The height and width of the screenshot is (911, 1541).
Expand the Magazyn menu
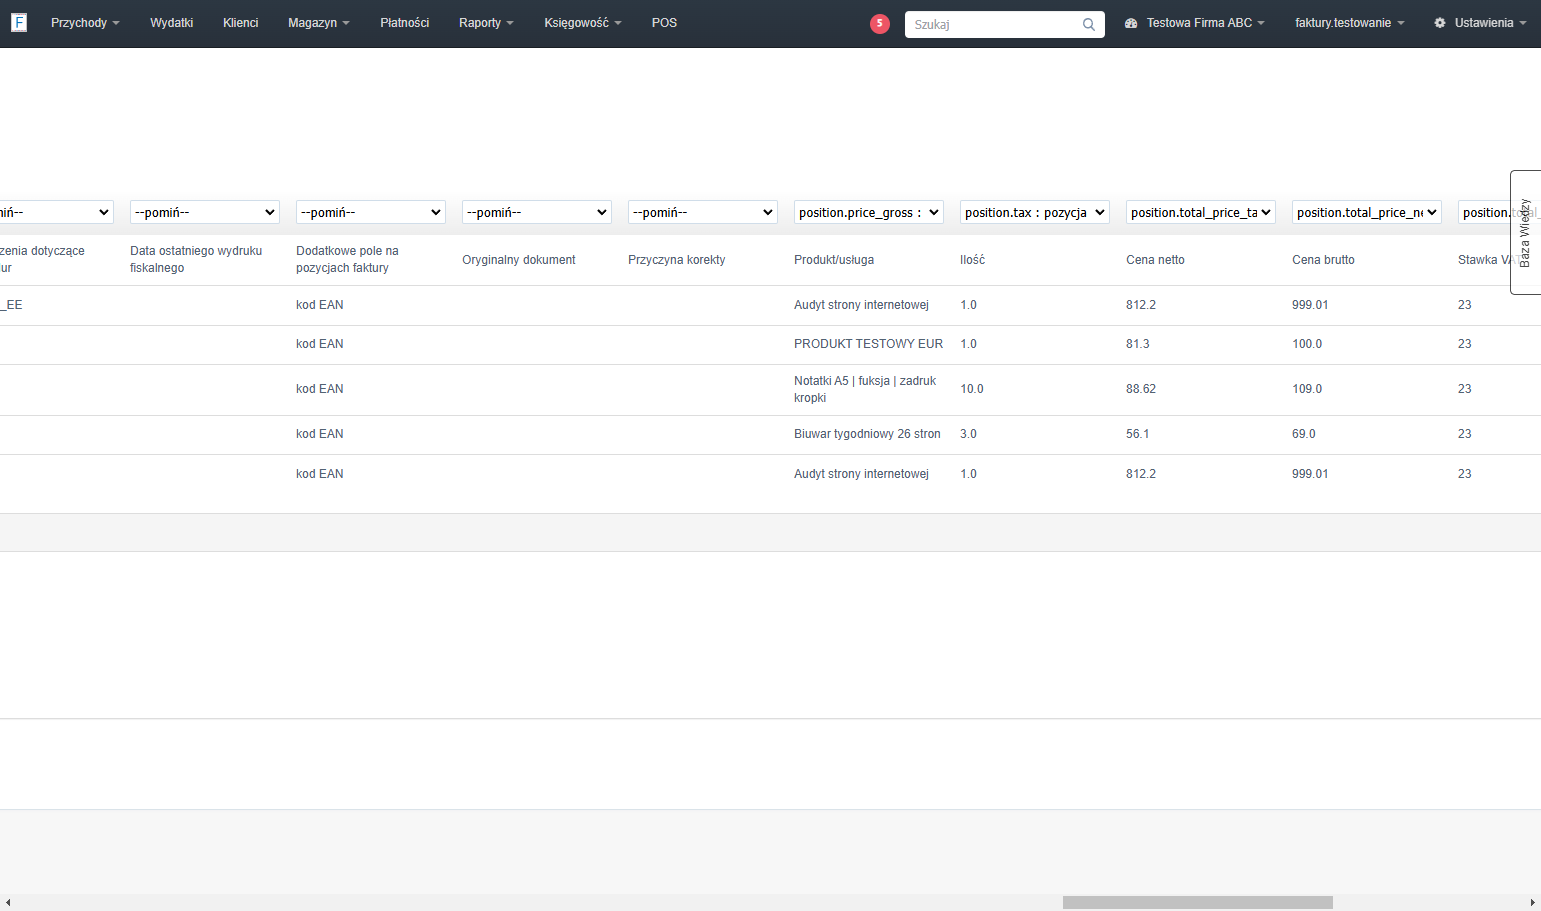(319, 23)
